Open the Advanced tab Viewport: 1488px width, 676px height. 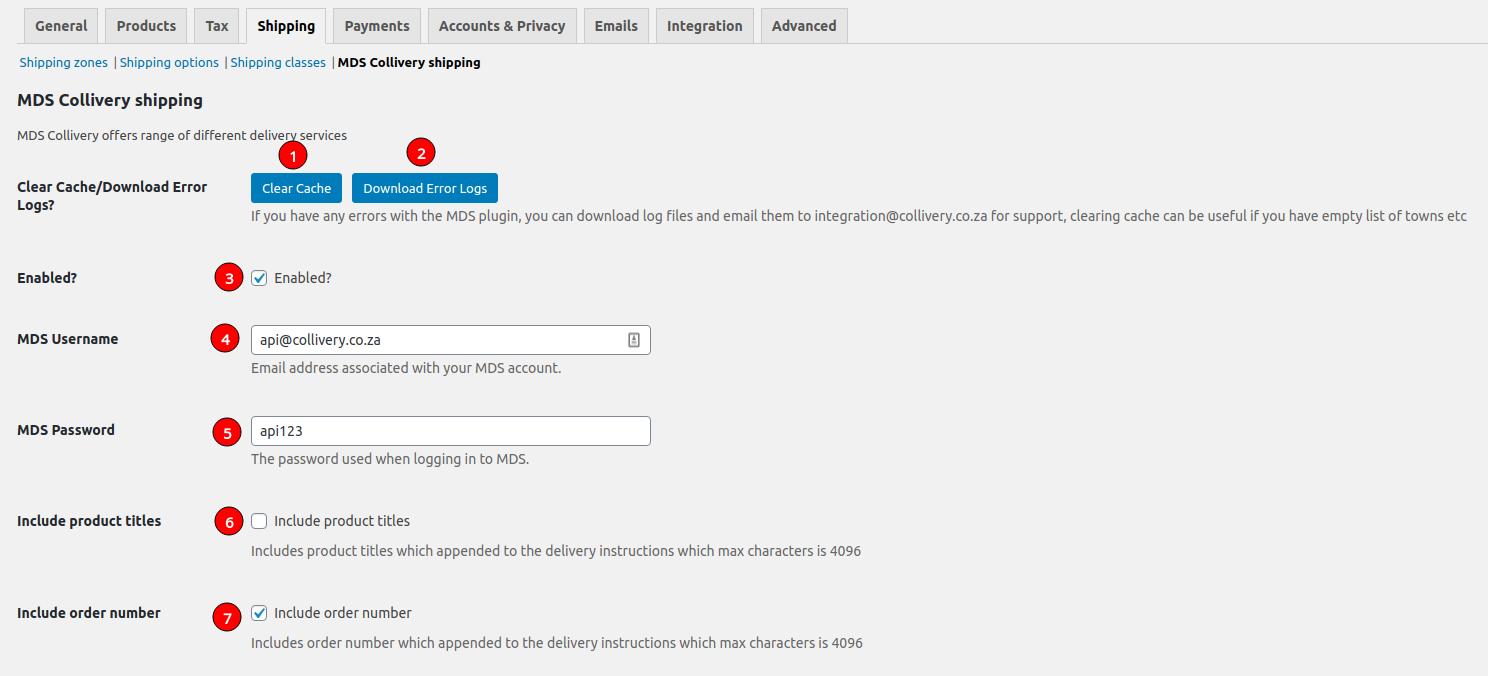point(804,26)
